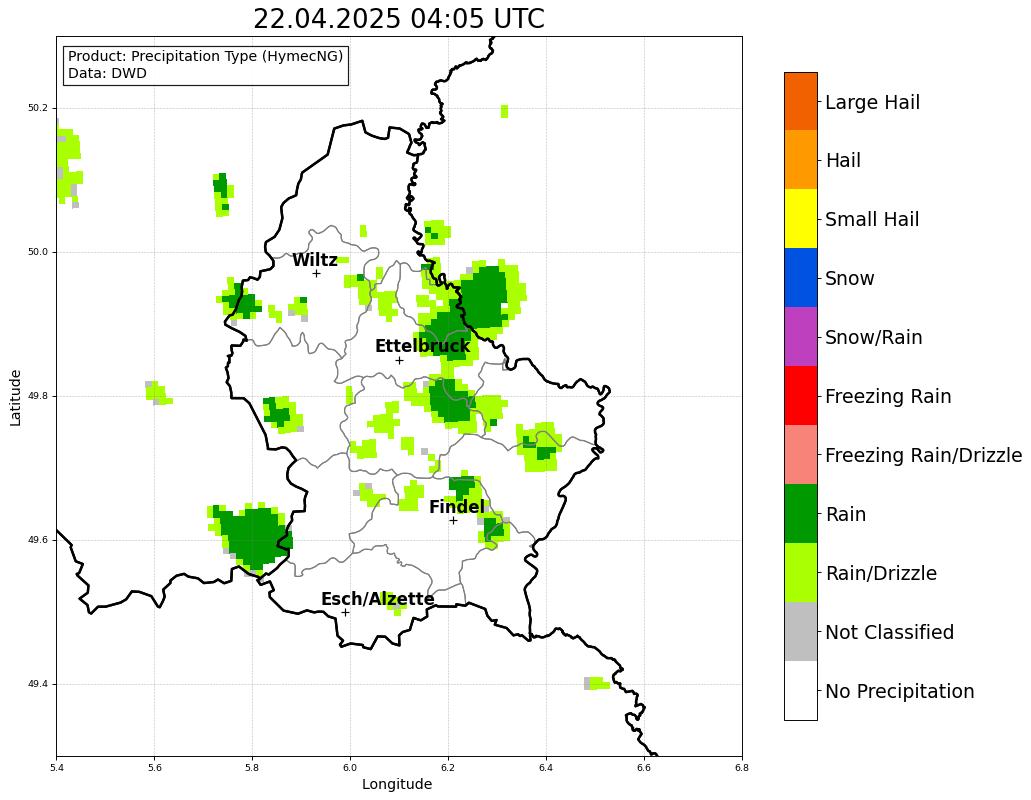This screenshot has width=1031, height=800.
Task: Click the white No Precipitation swatch
Action: [801, 690]
